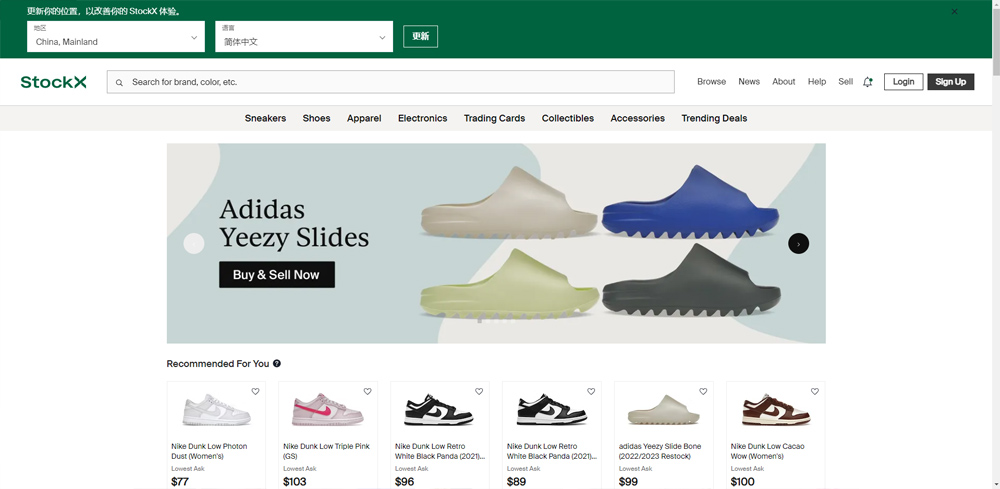This screenshot has width=1000, height=489.
Task: Go to previous carousel banner slide
Action: coord(194,243)
